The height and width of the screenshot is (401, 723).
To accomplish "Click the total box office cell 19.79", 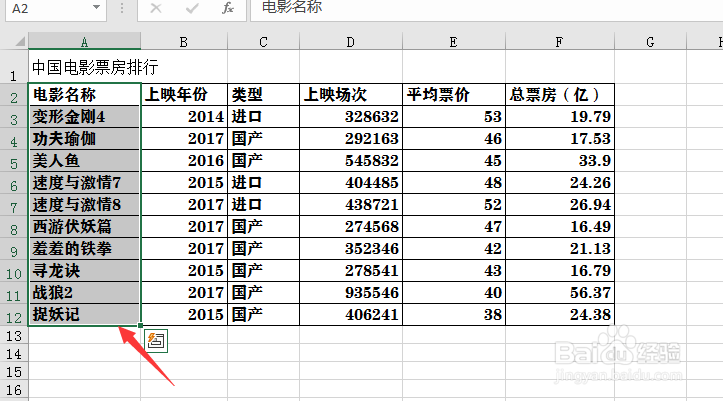I will [x=560, y=117].
